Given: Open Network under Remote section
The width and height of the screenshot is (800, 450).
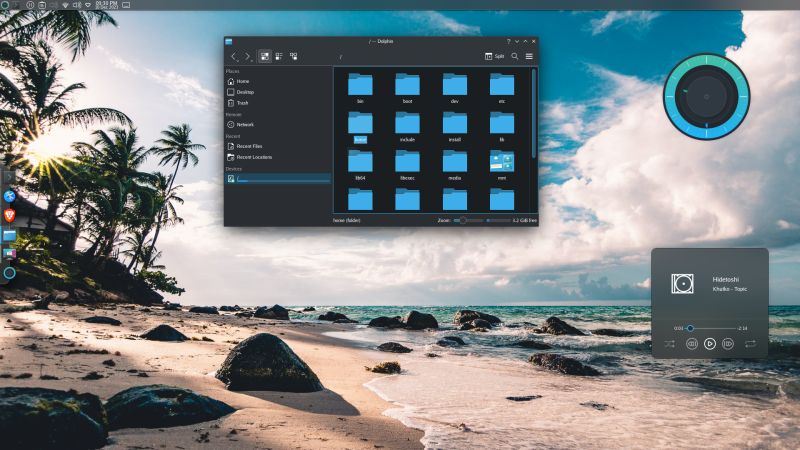Looking at the screenshot, I should (x=244, y=124).
